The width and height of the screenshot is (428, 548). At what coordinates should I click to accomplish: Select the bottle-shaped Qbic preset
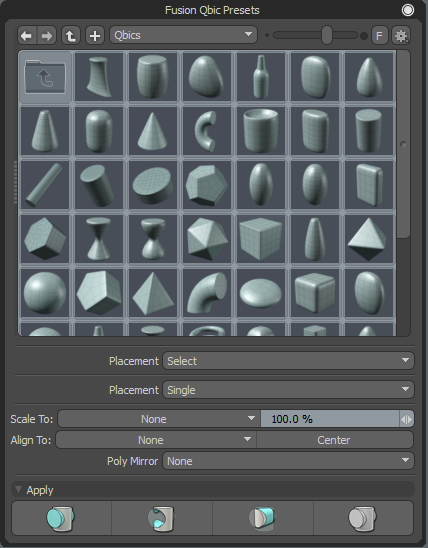pos(261,77)
